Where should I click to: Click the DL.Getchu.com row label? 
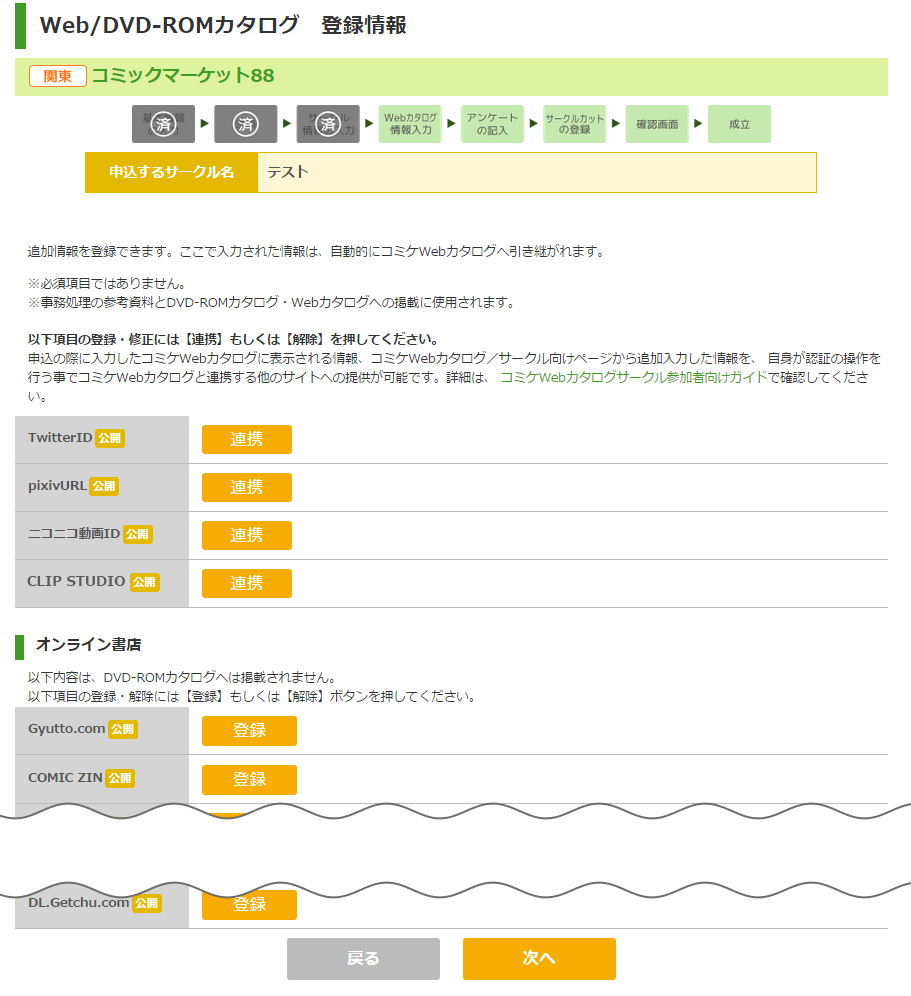coord(79,903)
